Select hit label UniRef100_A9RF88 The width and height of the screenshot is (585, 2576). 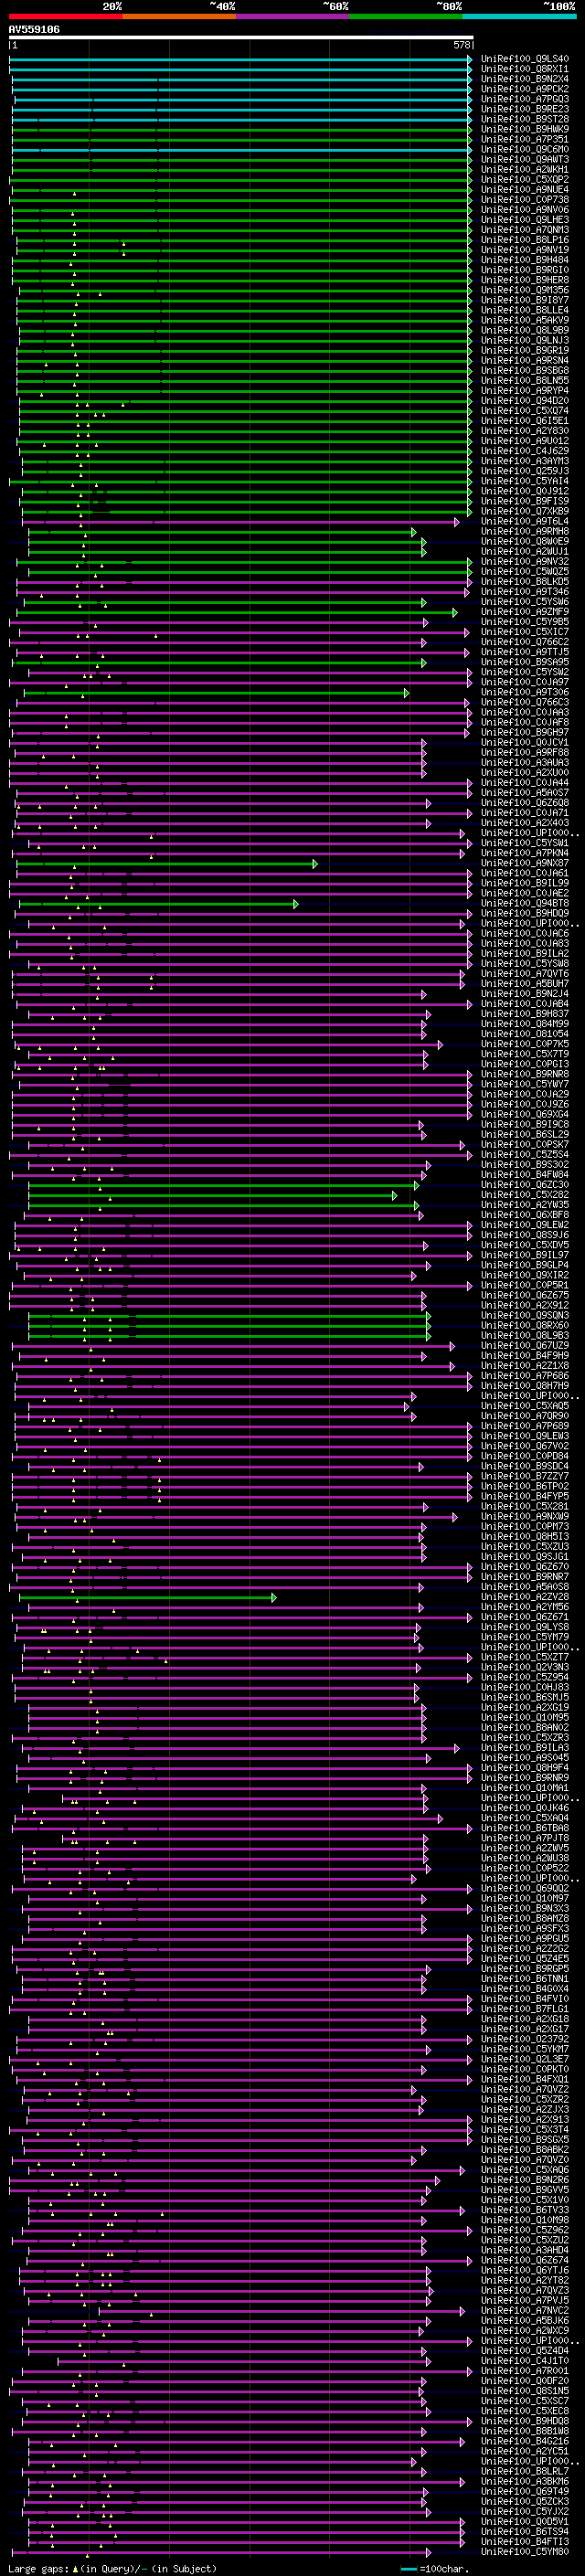coord(525,752)
